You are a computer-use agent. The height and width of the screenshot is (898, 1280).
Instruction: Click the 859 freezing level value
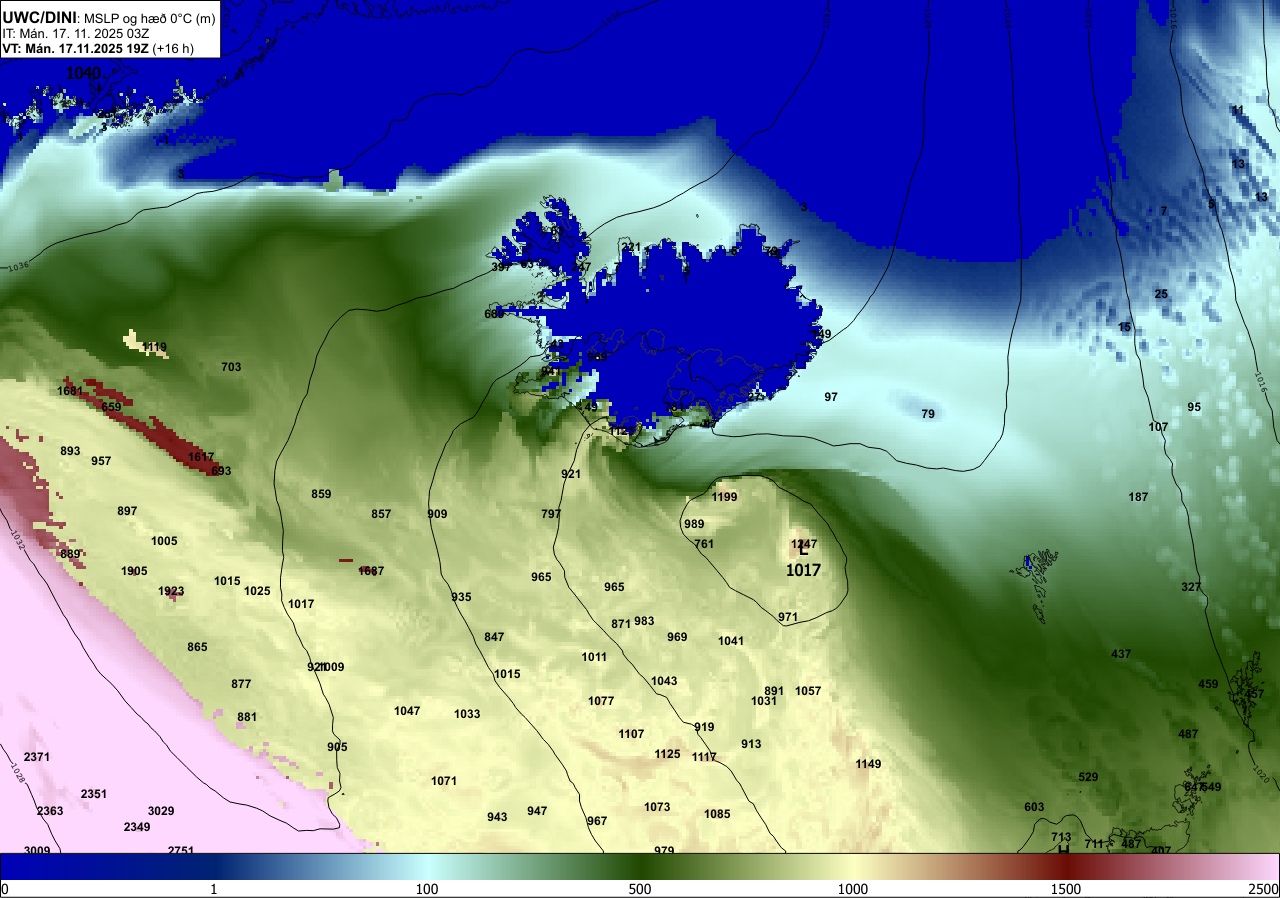pos(321,494)
